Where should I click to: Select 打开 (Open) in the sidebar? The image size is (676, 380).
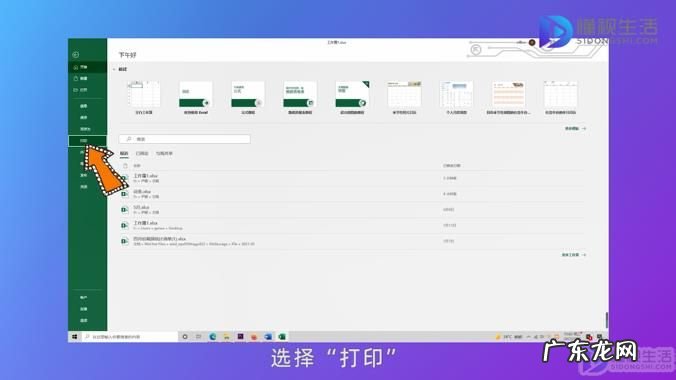(x=88, y=90)
